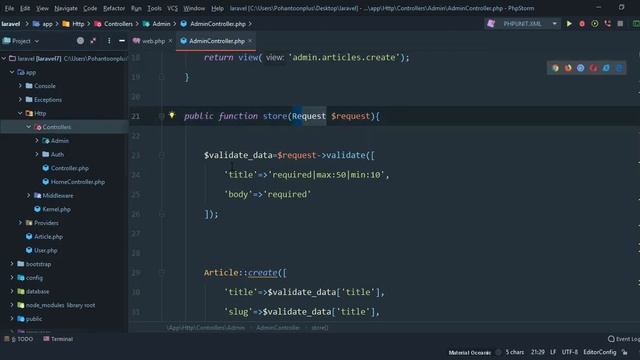Run with coverage icon in the toolbar
Screen dimensions: 640x360
click(595, 24)
